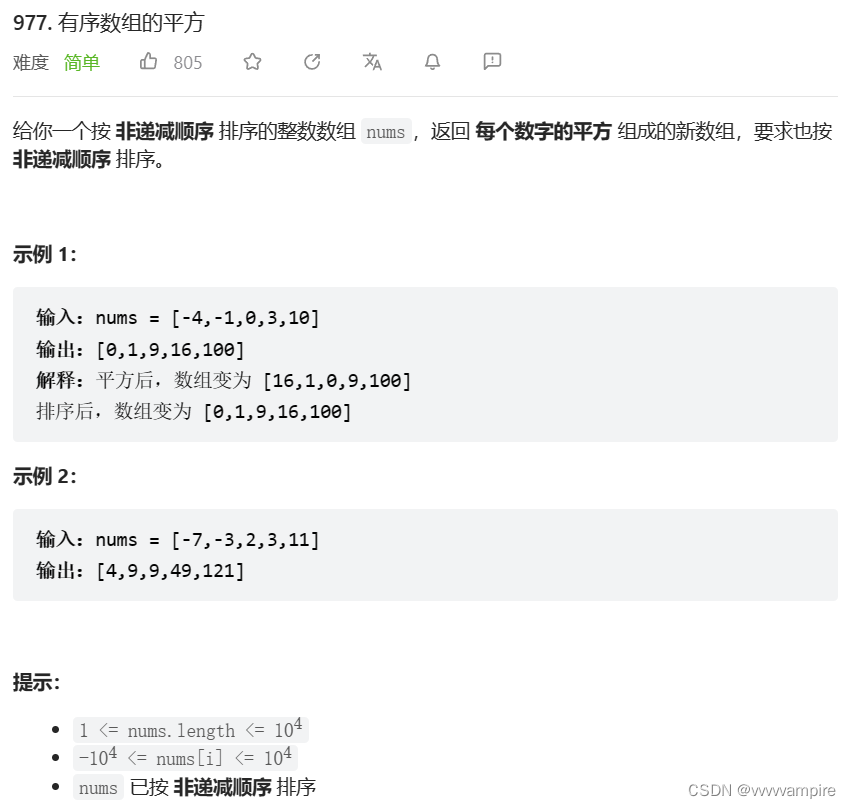Image resolution: width=851 pixels, height=808 pixels.
Task: Open the problem title 977. 有序数组的平方
Action: click(107, 23)
